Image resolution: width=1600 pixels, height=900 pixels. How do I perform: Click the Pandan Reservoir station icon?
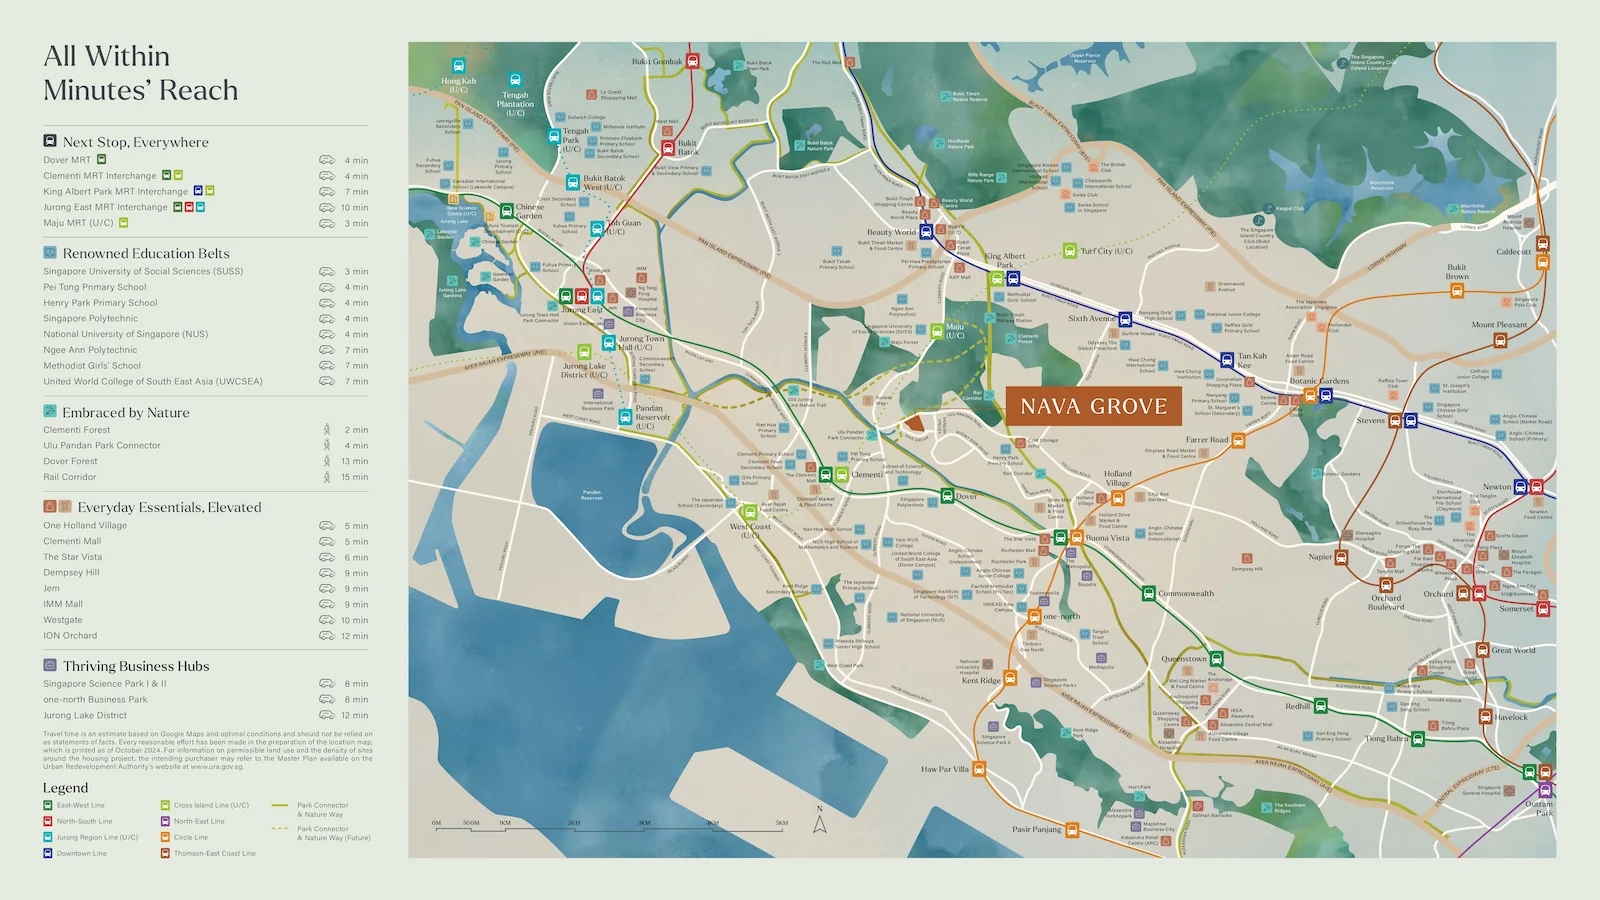625,417
